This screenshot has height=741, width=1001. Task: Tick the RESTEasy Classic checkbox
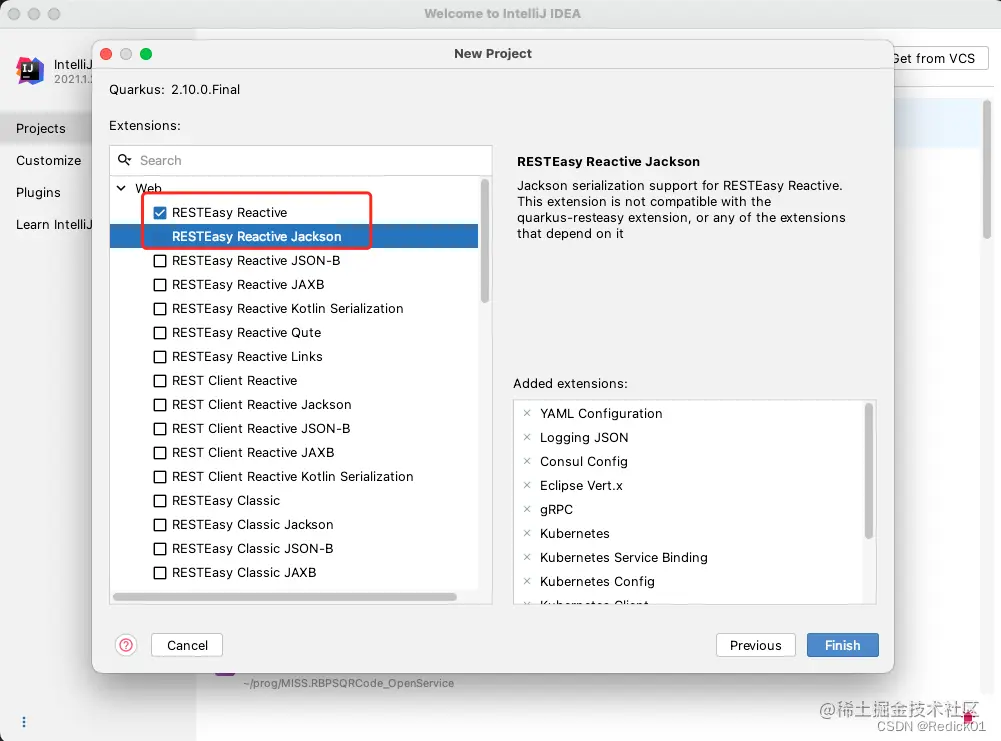160,501
